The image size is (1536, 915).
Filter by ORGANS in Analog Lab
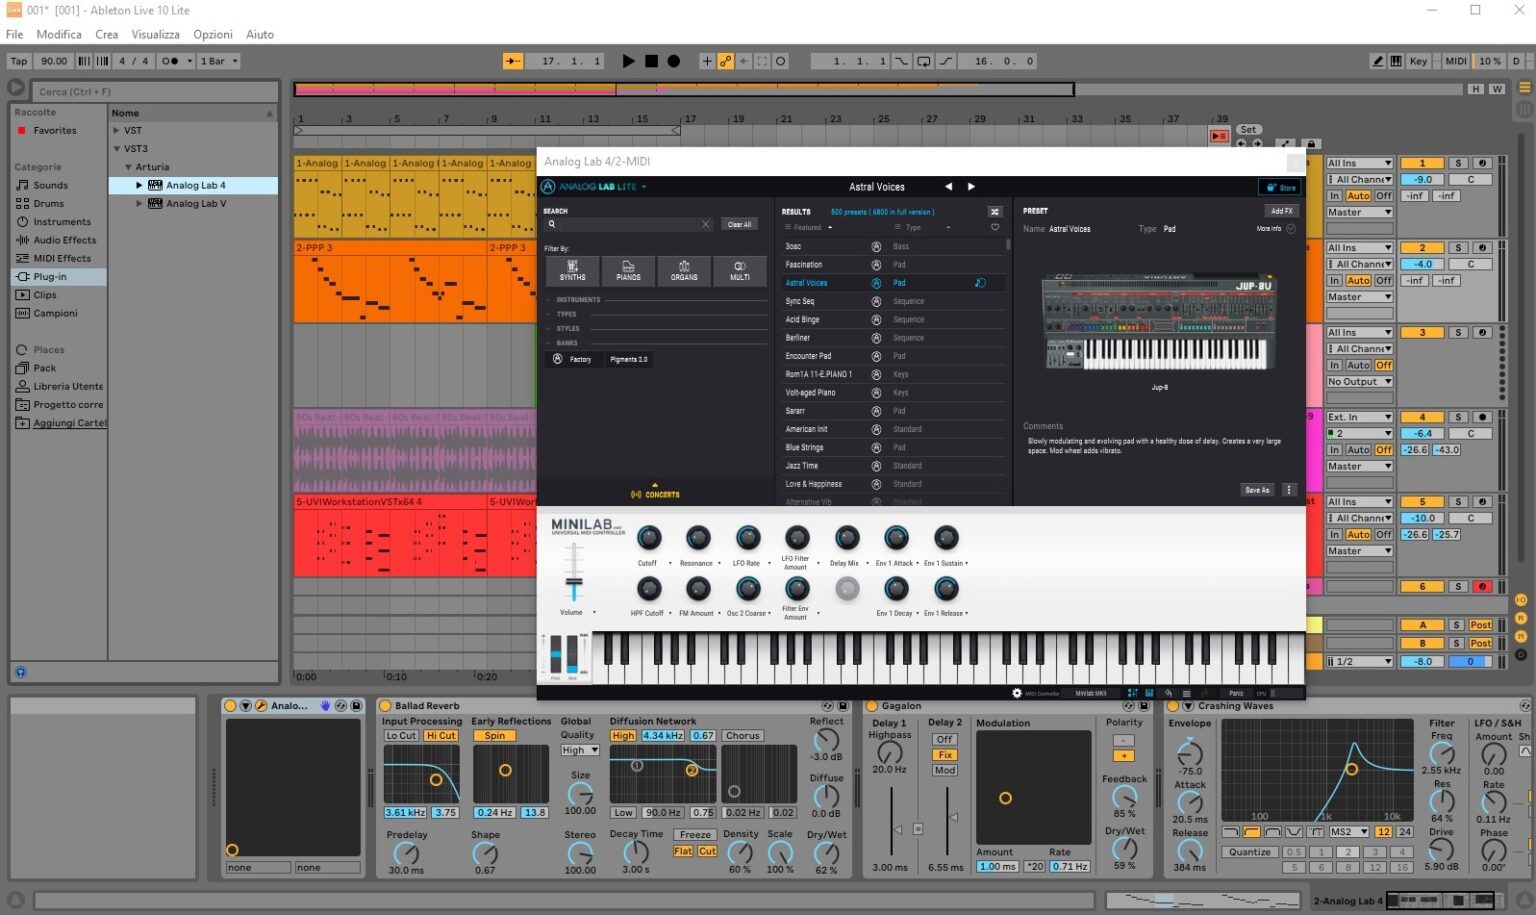click(684, 270)
